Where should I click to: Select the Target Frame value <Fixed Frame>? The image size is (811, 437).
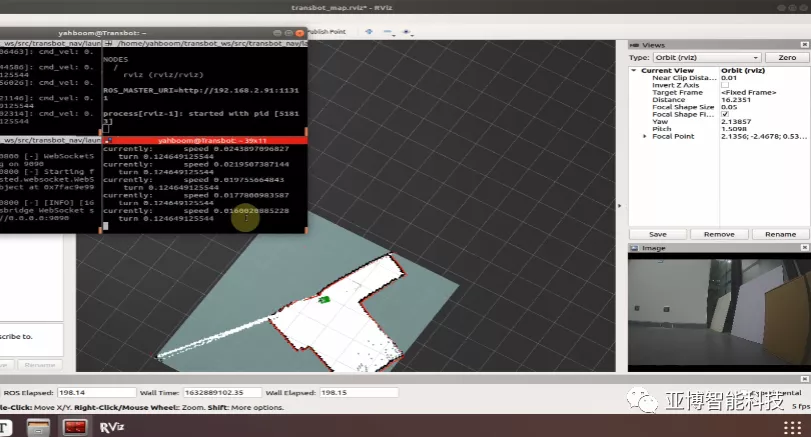[748, 92]
